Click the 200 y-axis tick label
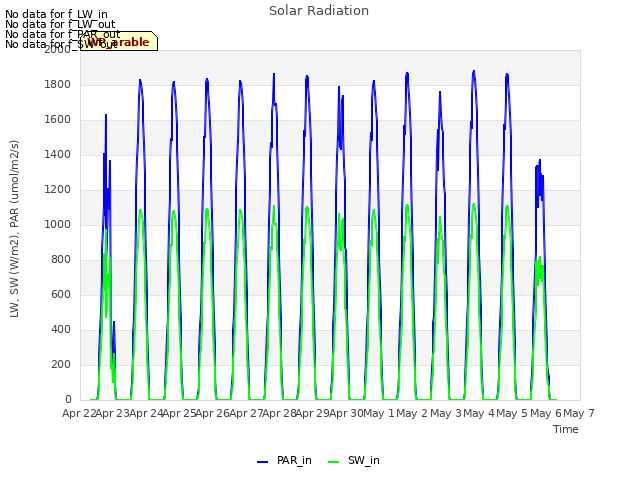Image resolution: width=640 pixels, height=480 pixels. coord(61,364)
